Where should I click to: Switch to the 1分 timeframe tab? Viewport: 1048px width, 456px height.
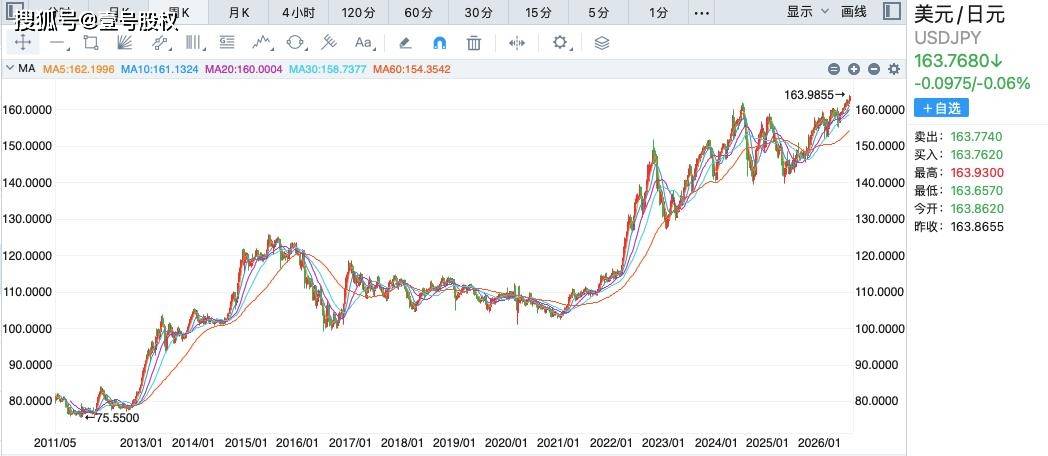pos(658,12)
